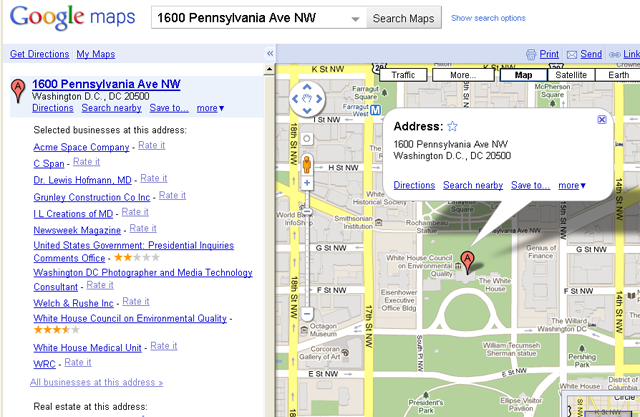Click the President's Park tree icon
640x417 pixels.
click(x=426, y=395)
